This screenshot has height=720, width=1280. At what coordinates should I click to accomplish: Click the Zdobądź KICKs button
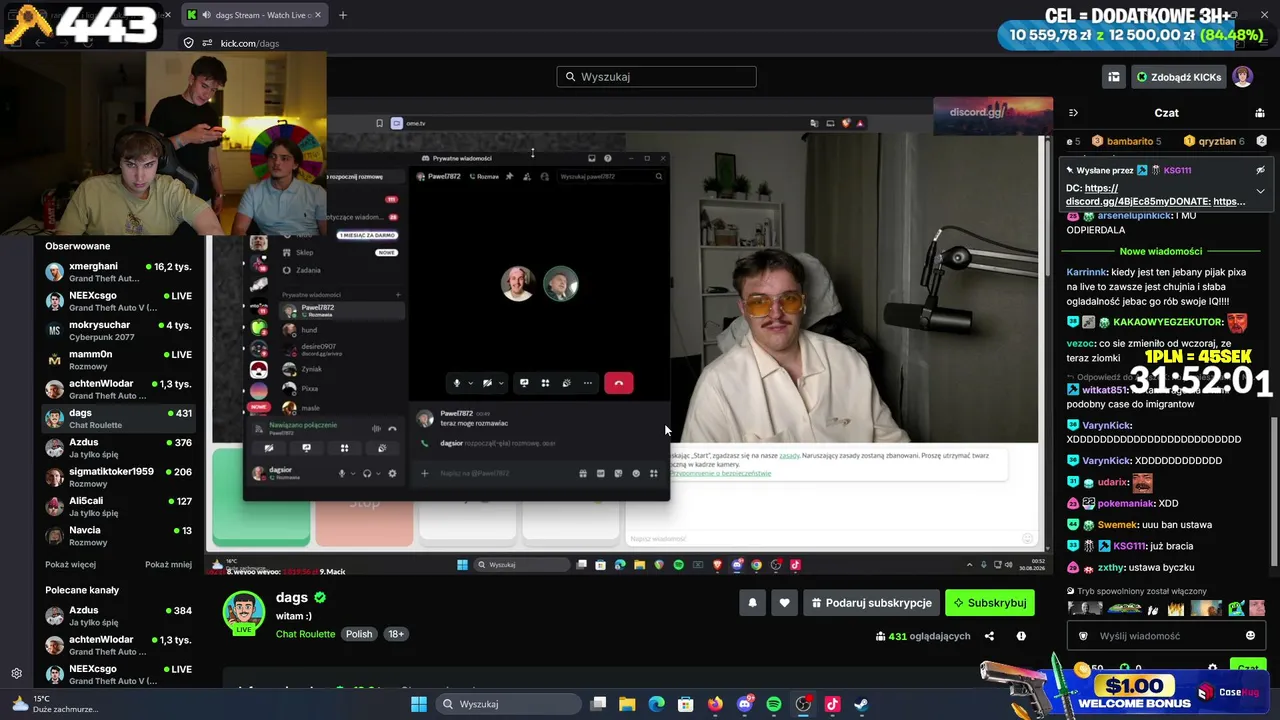tap(1178, 77)
